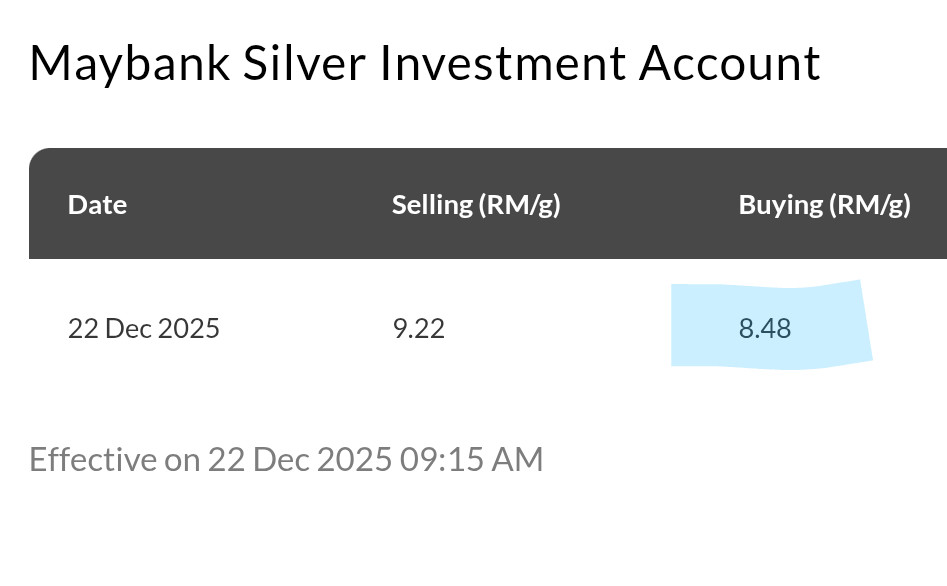This screenshot has width=947, height=586.
Task: Select the 9.22 selling price value
Action: pyautogui.click(x=418, y=329)
